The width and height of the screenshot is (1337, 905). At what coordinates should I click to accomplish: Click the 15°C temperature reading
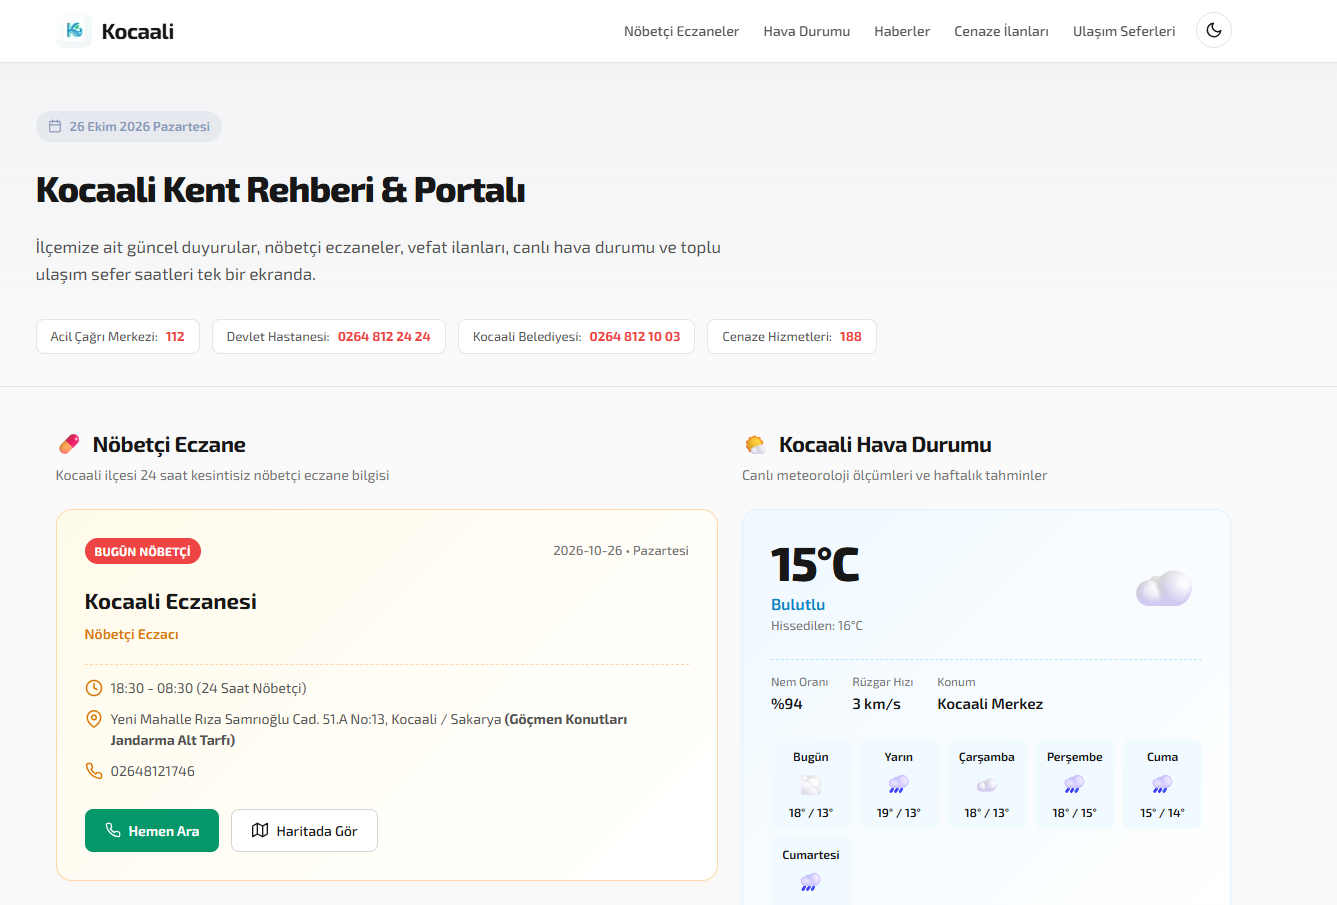click(x=815, y=565)
